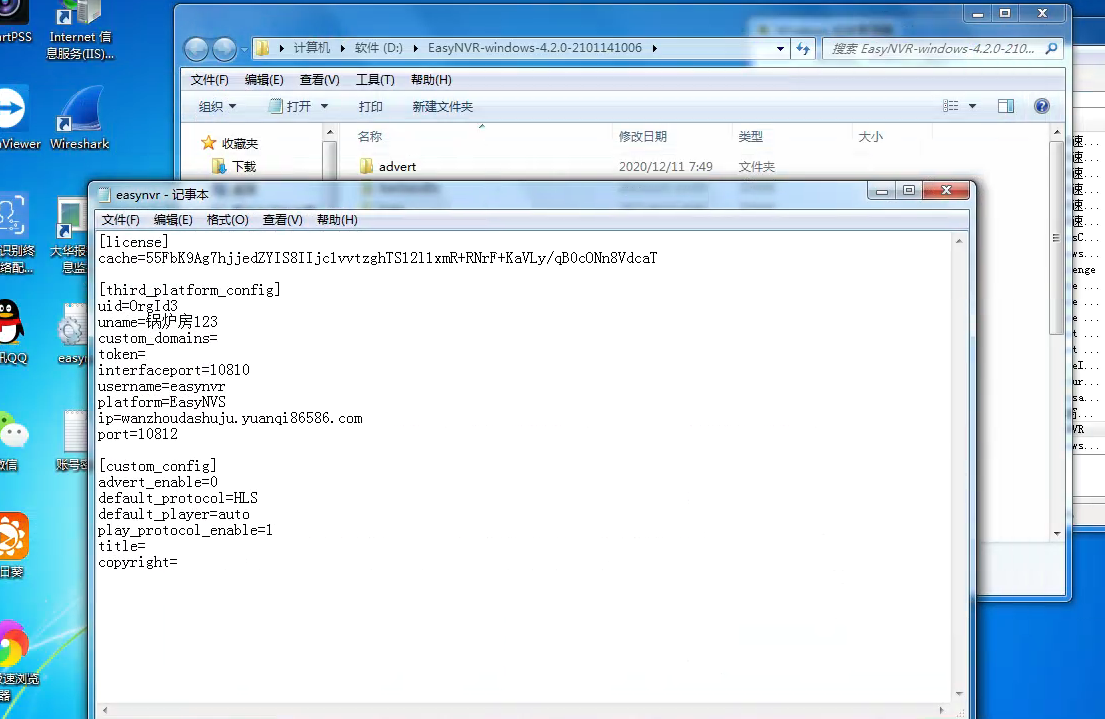Change view using the Explorer view icon
The width and height of the screenshot is (1105, 719).
(x=951, y=106)
